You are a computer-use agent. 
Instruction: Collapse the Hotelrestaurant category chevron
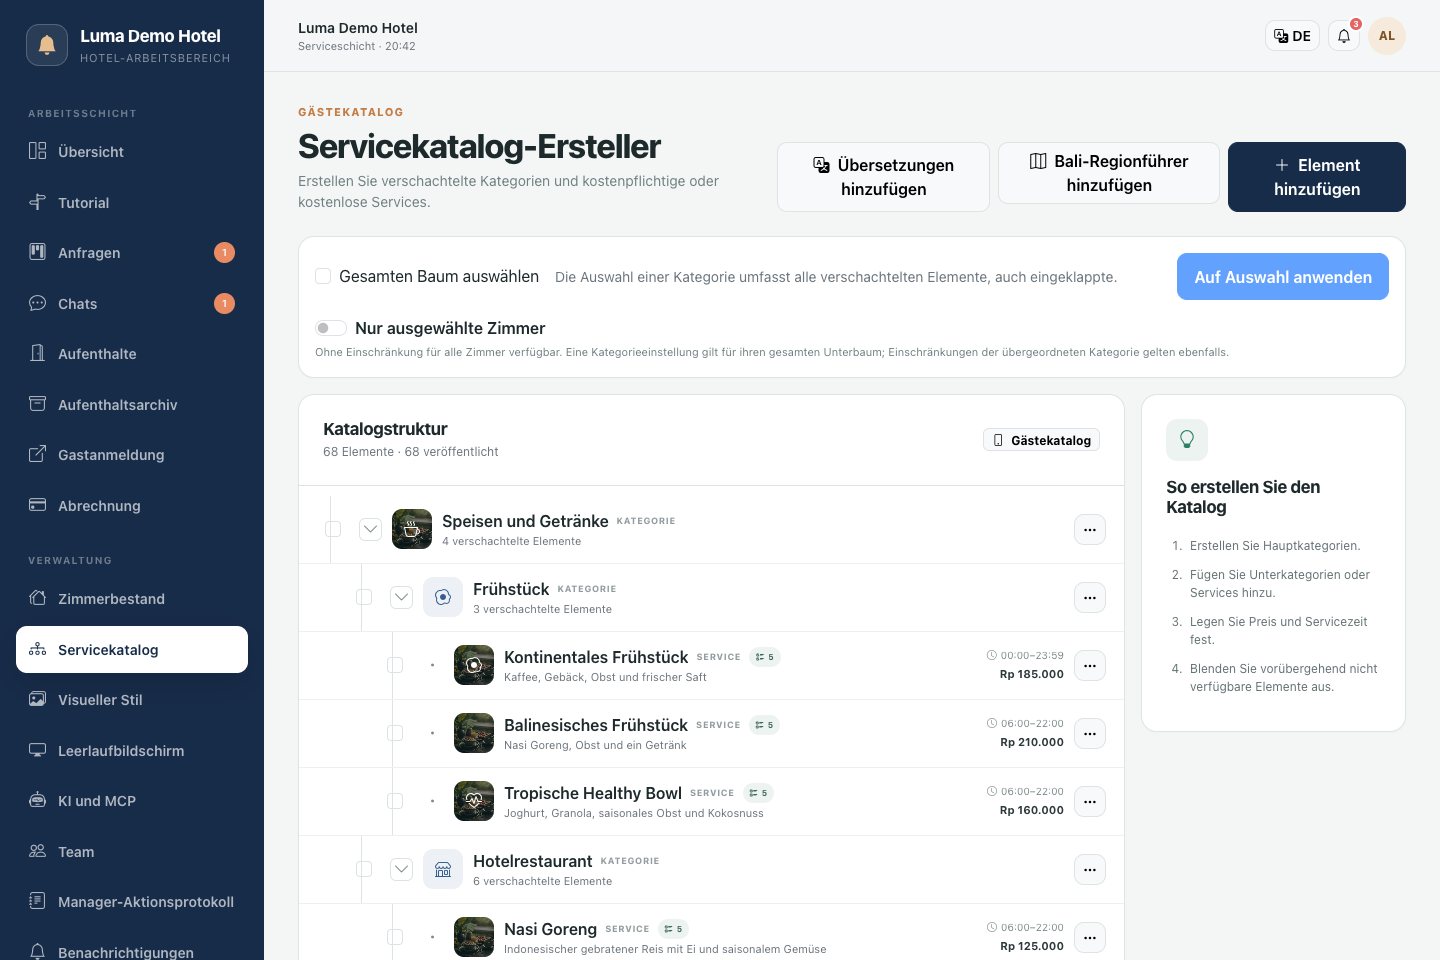pos(401,869)
